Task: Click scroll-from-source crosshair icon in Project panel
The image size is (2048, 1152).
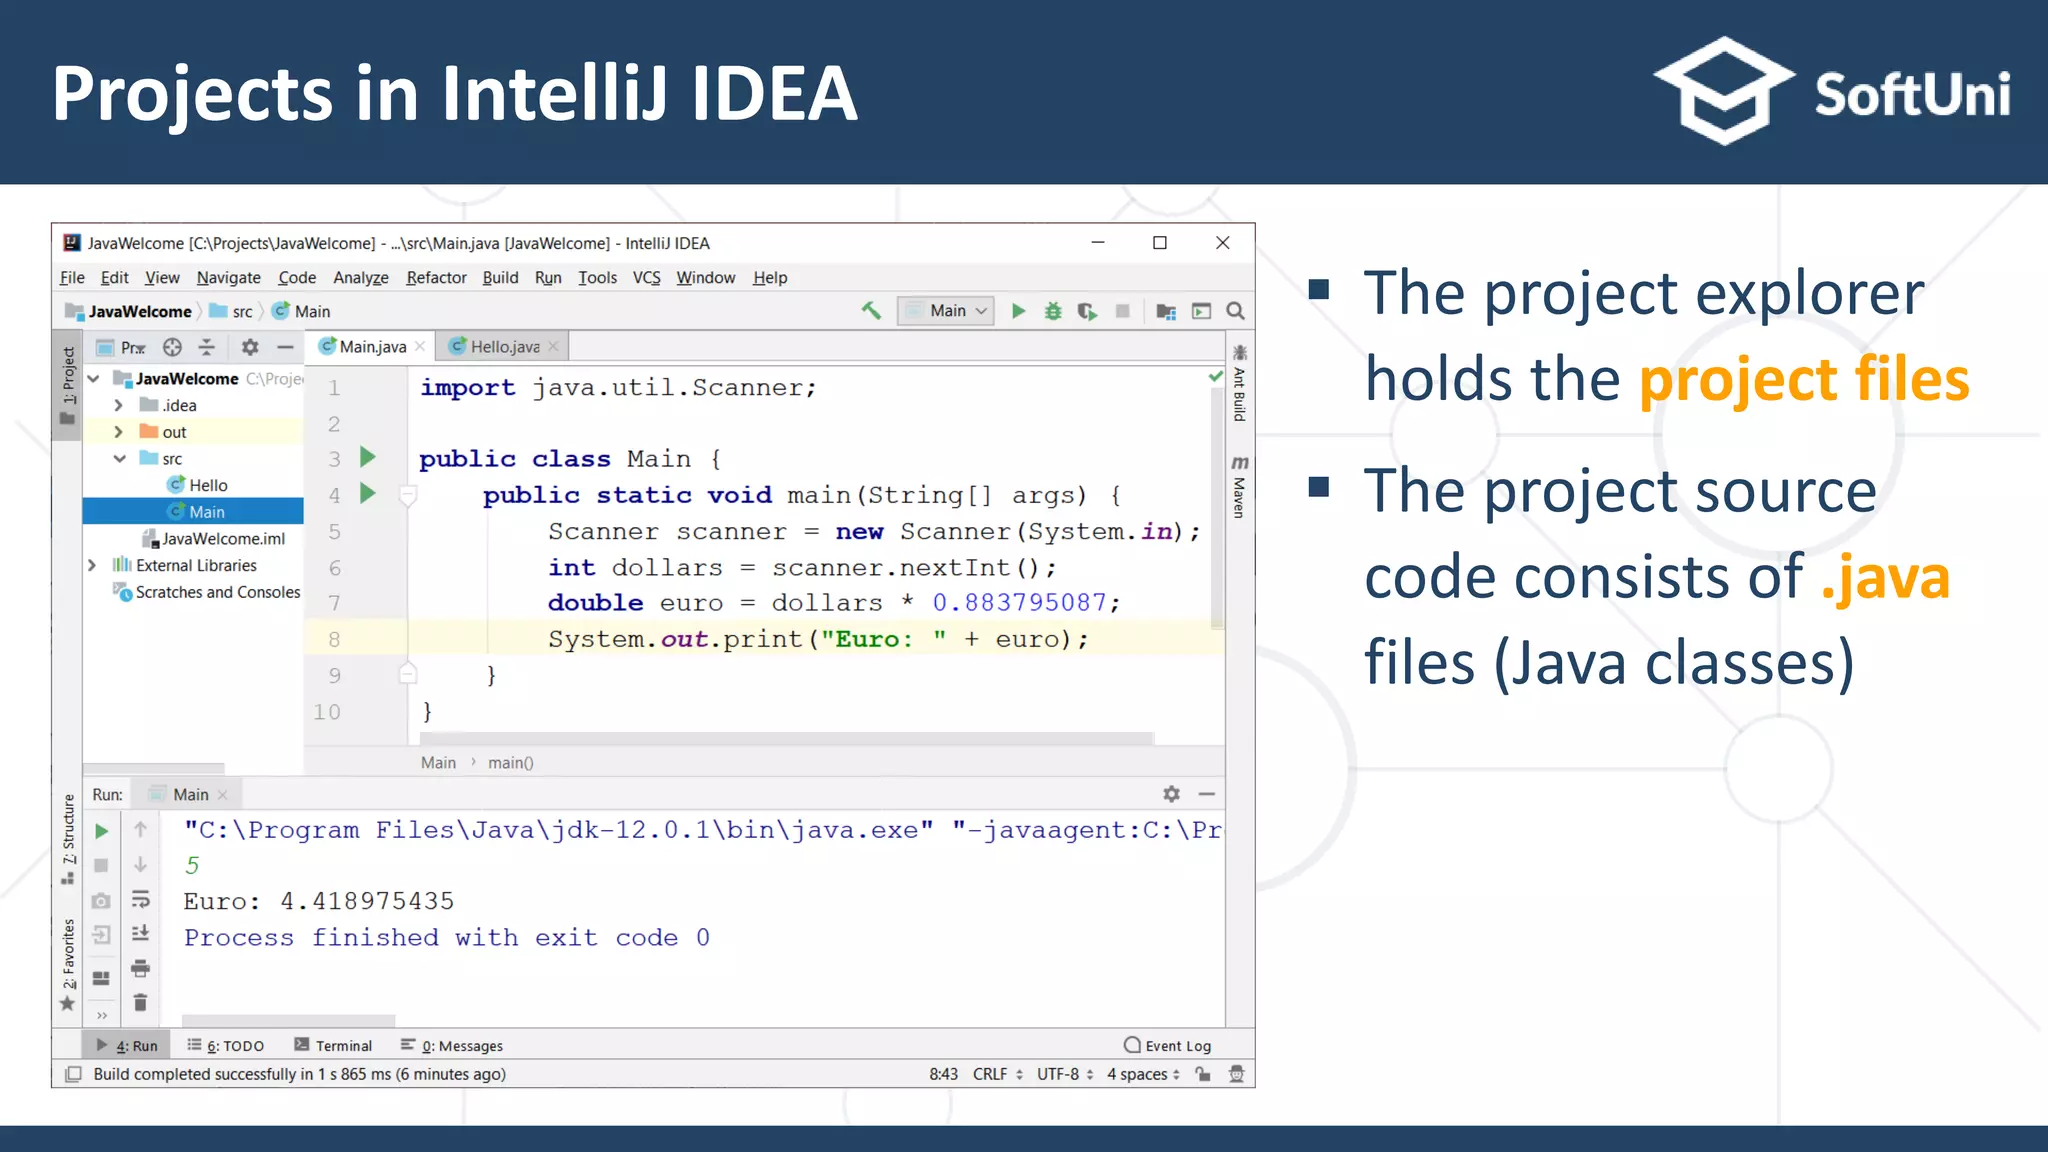Action: tap(172, 347)
